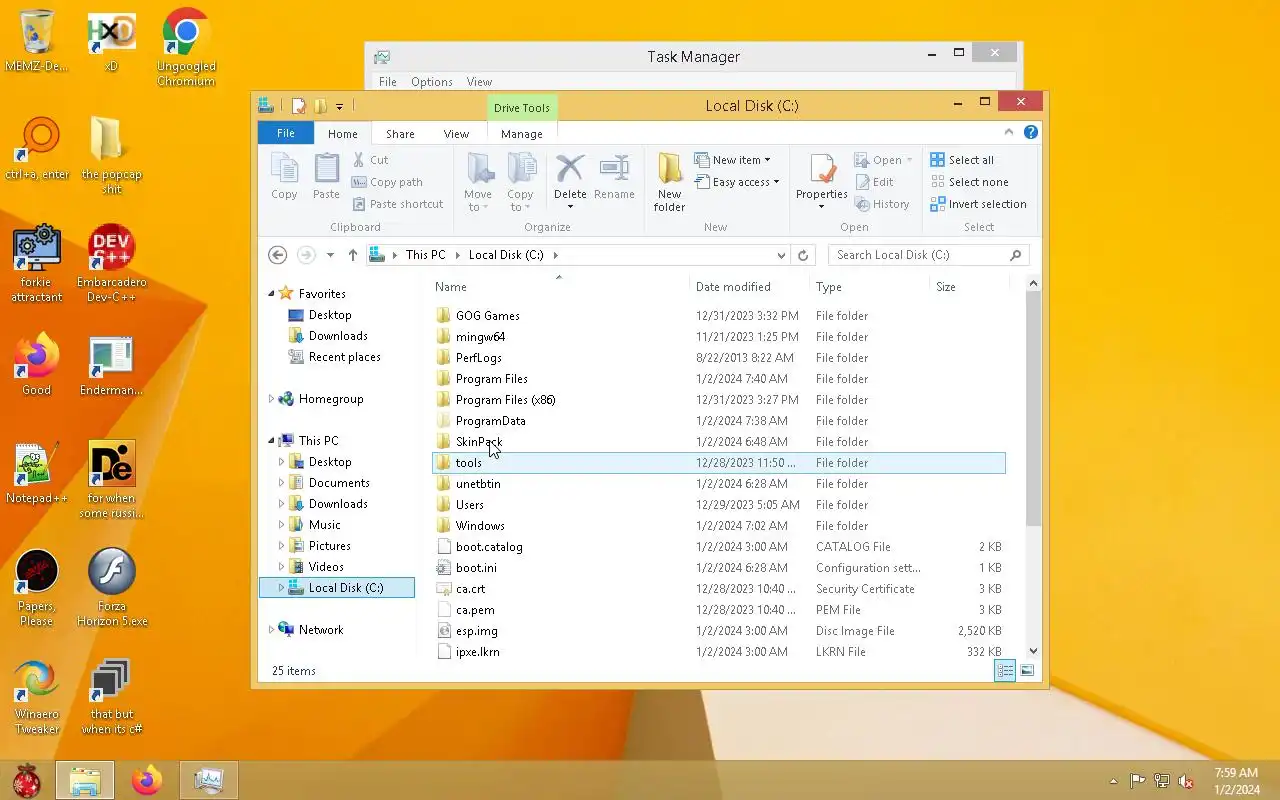Switch to the View ribbon tab

pyautogui.click(x=456, y=134)
